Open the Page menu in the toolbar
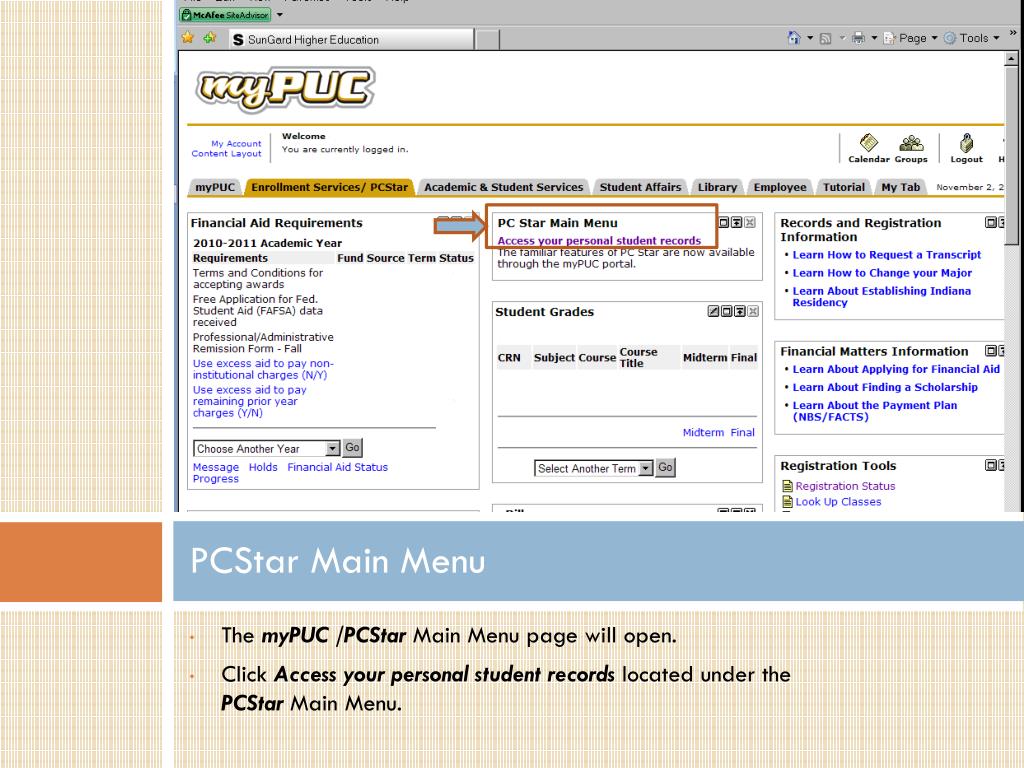1024x768 pixels. click(910, 38)
